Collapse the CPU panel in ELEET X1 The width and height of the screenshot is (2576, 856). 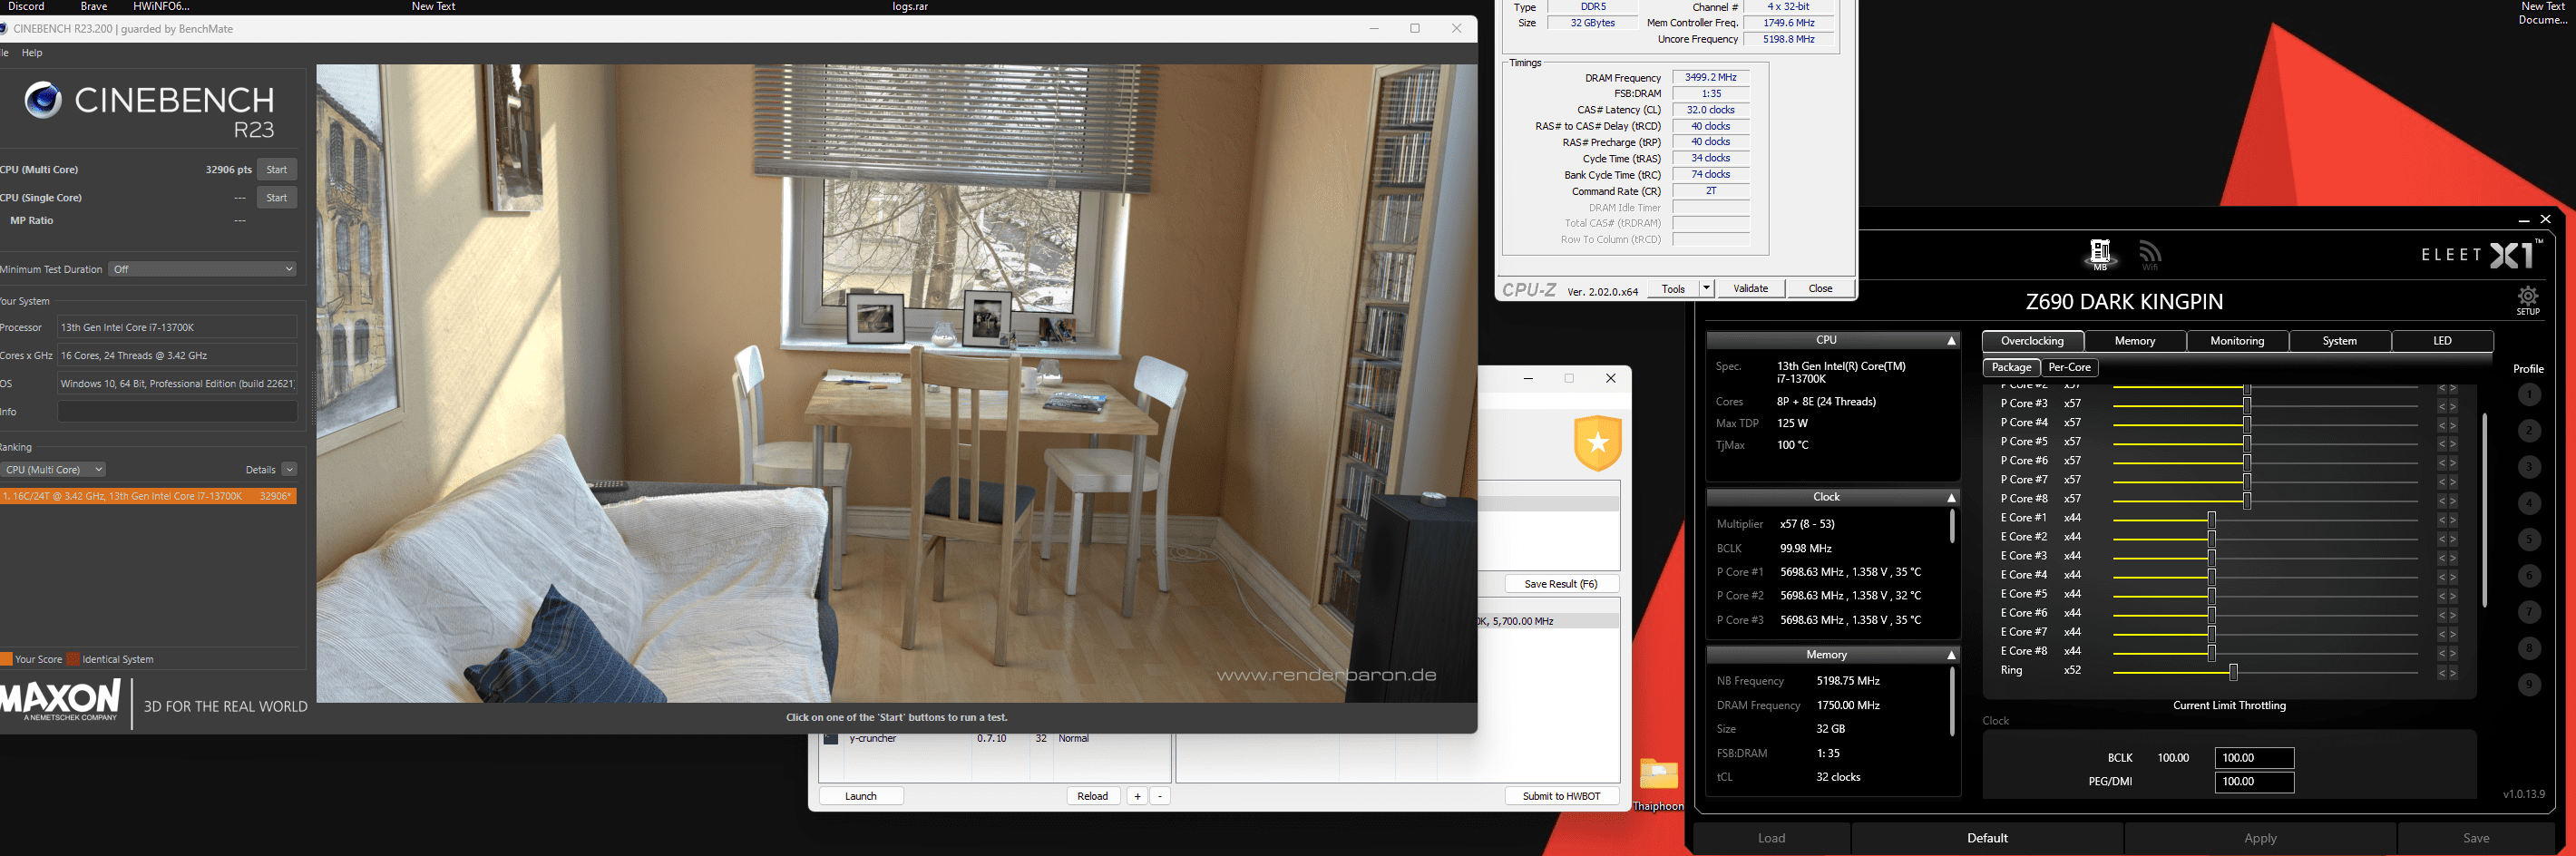coord(1950,341)
